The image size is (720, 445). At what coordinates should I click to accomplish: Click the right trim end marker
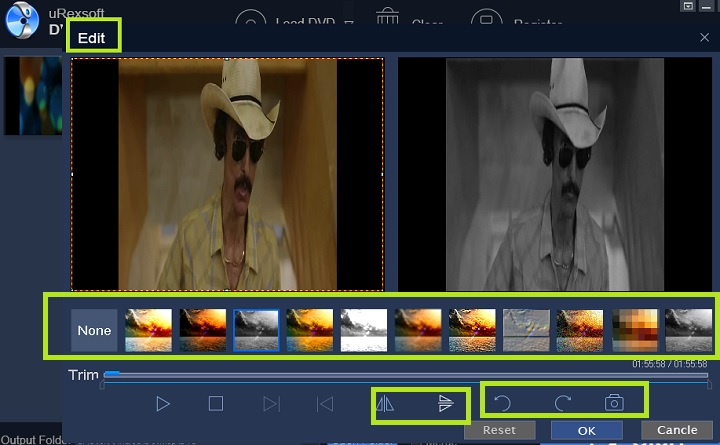pos(709,385)
